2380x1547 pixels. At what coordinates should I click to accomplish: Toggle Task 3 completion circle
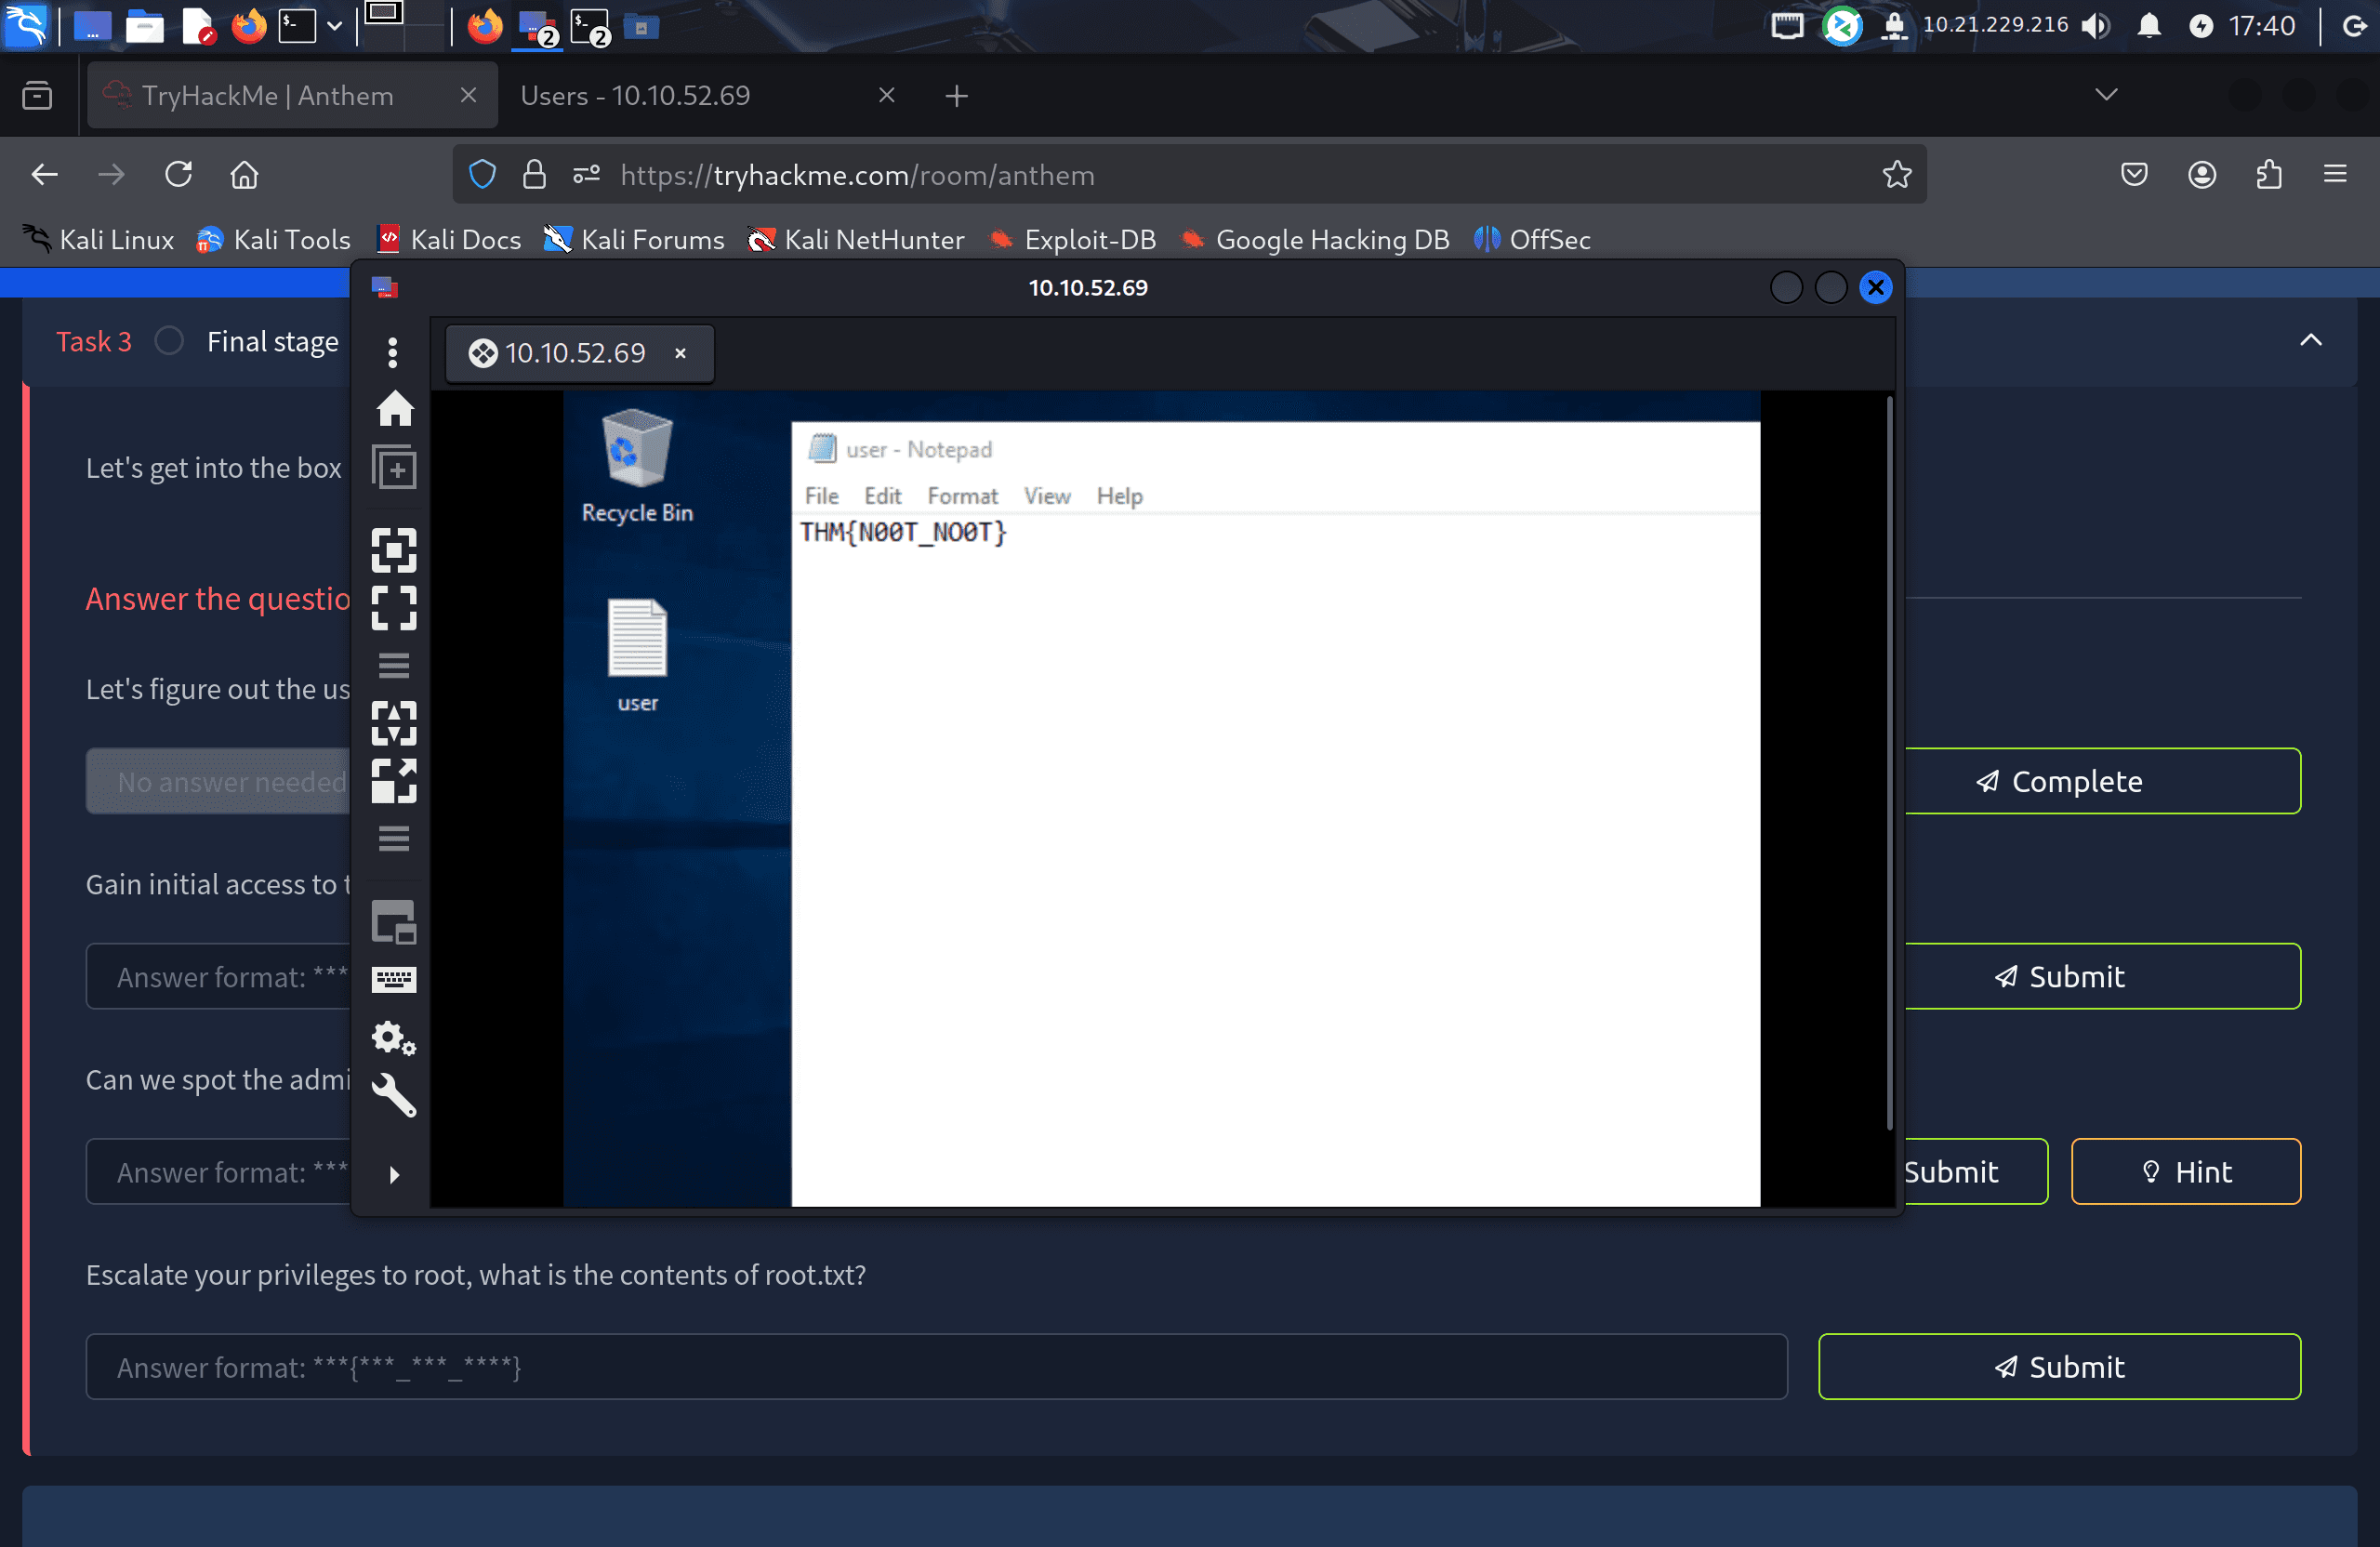(x=169, y=341)
